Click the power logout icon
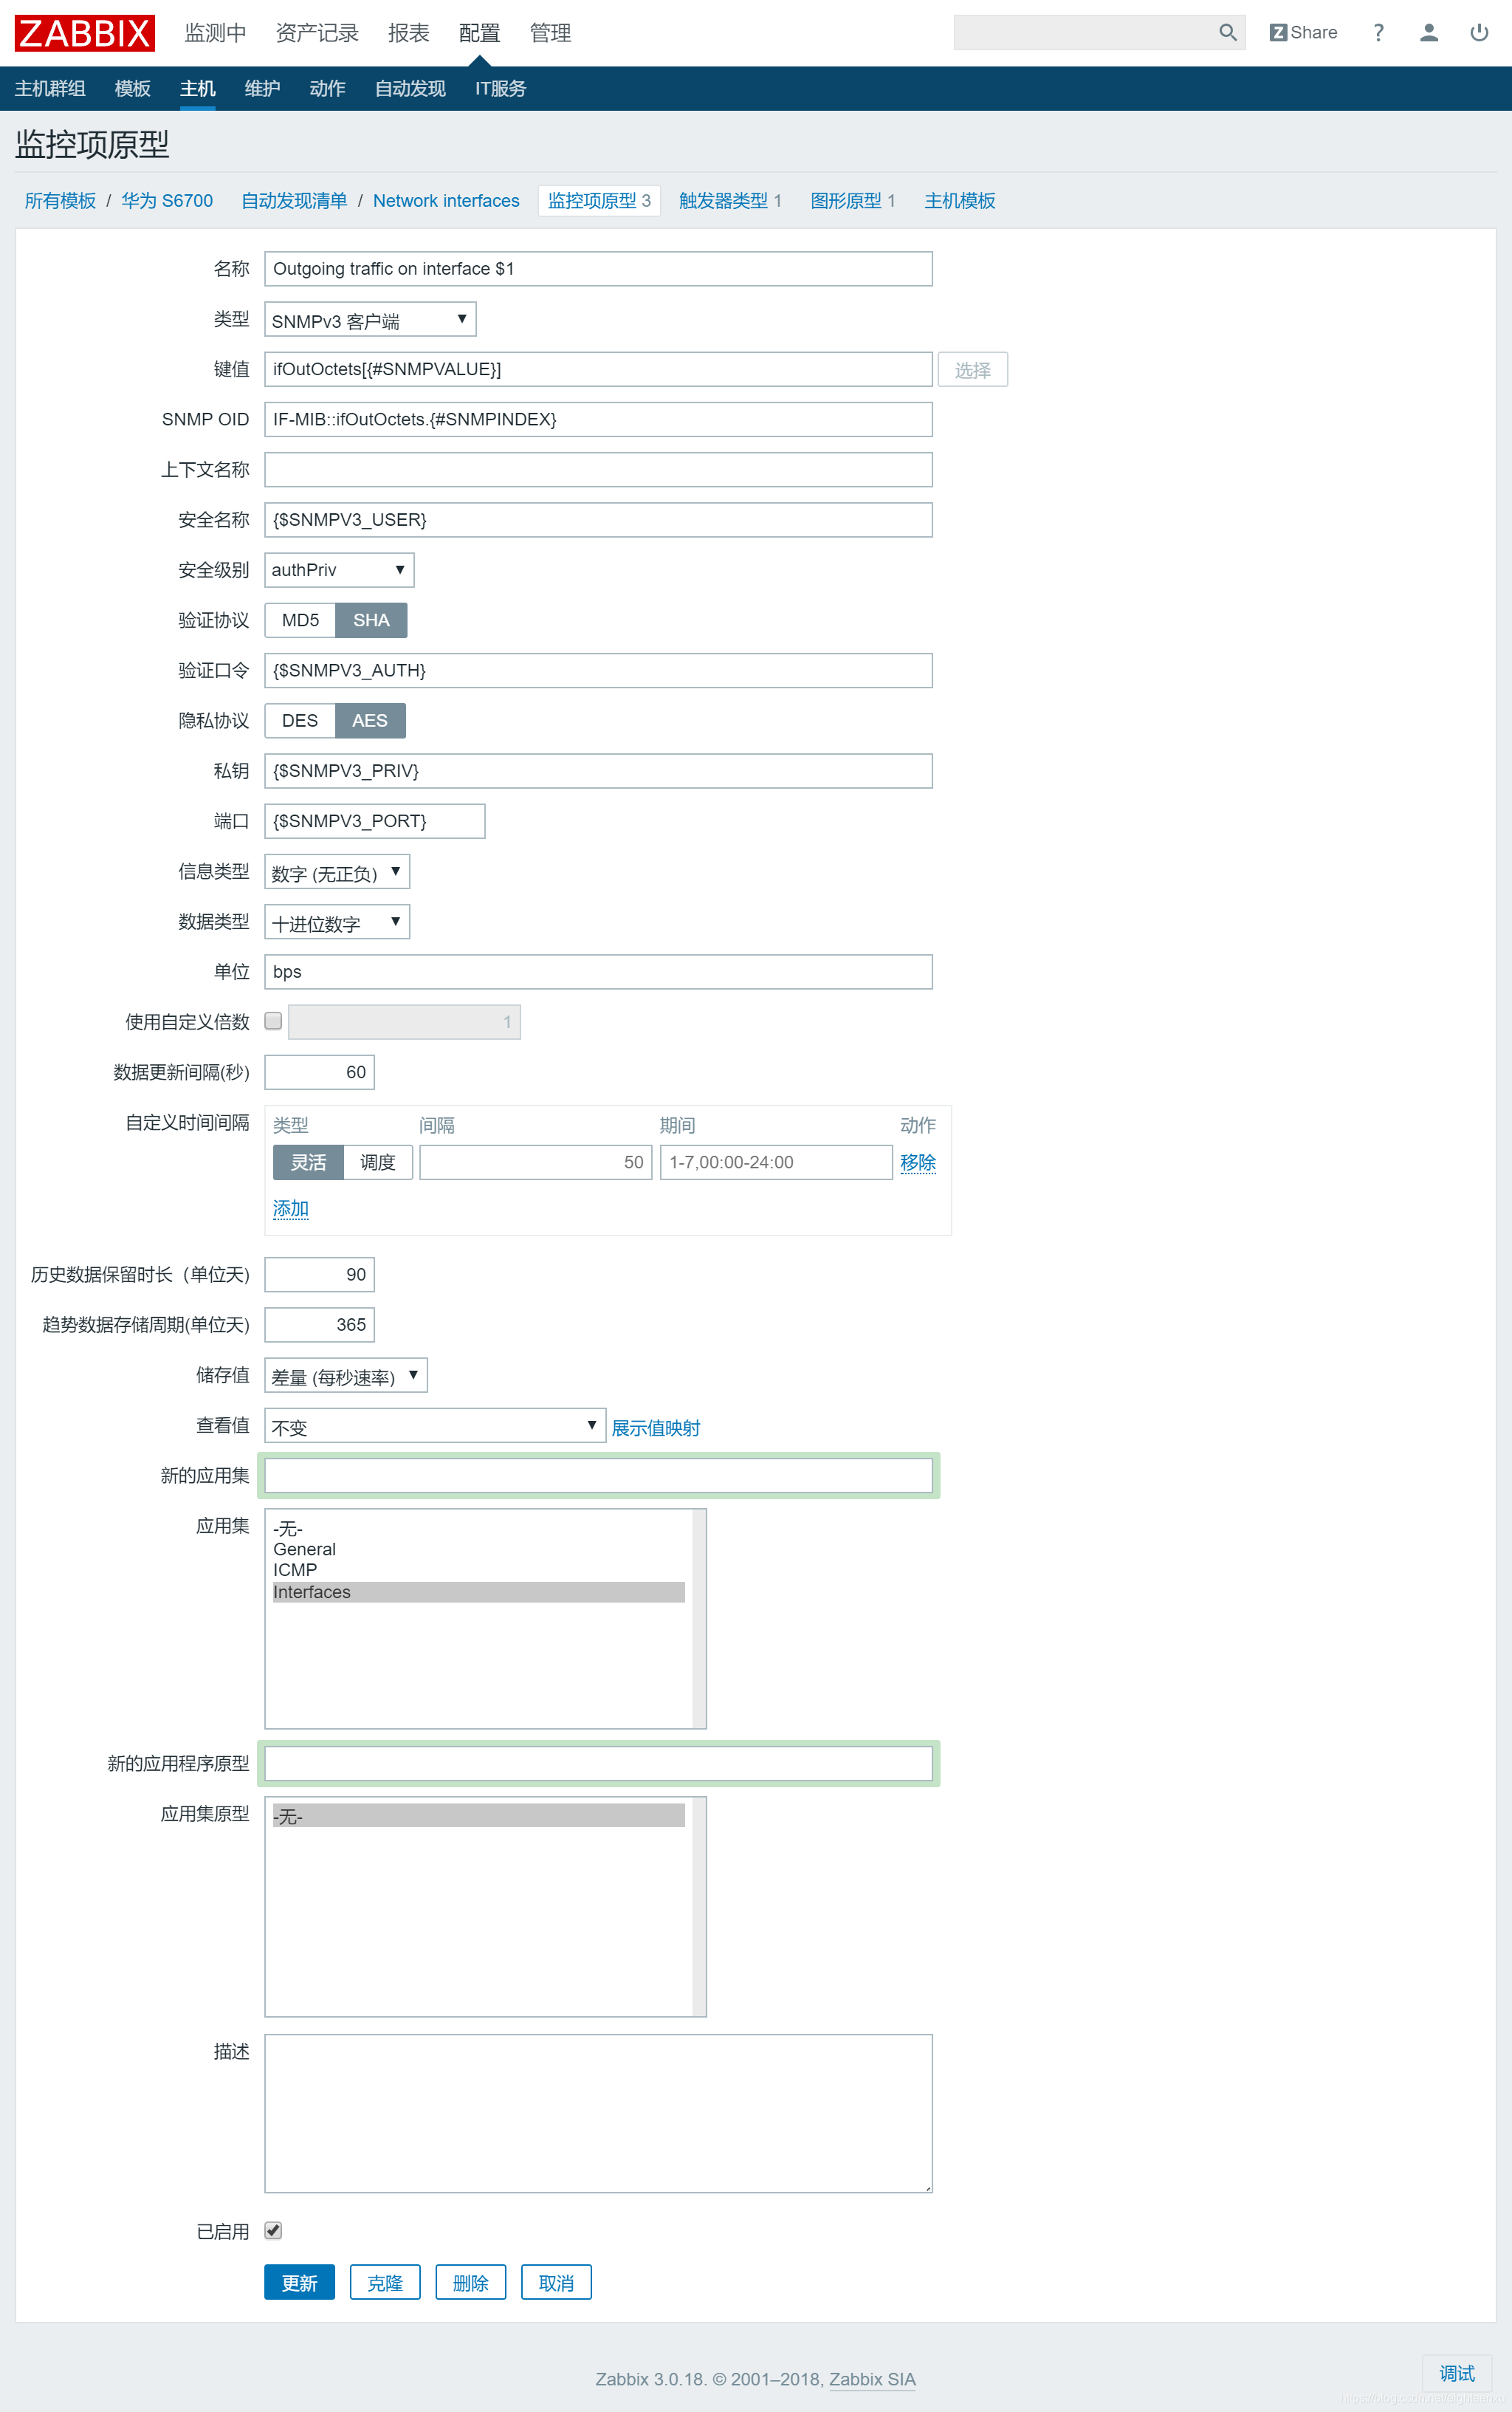This screenshot has width=1512, height=2412. [1478, 33]
